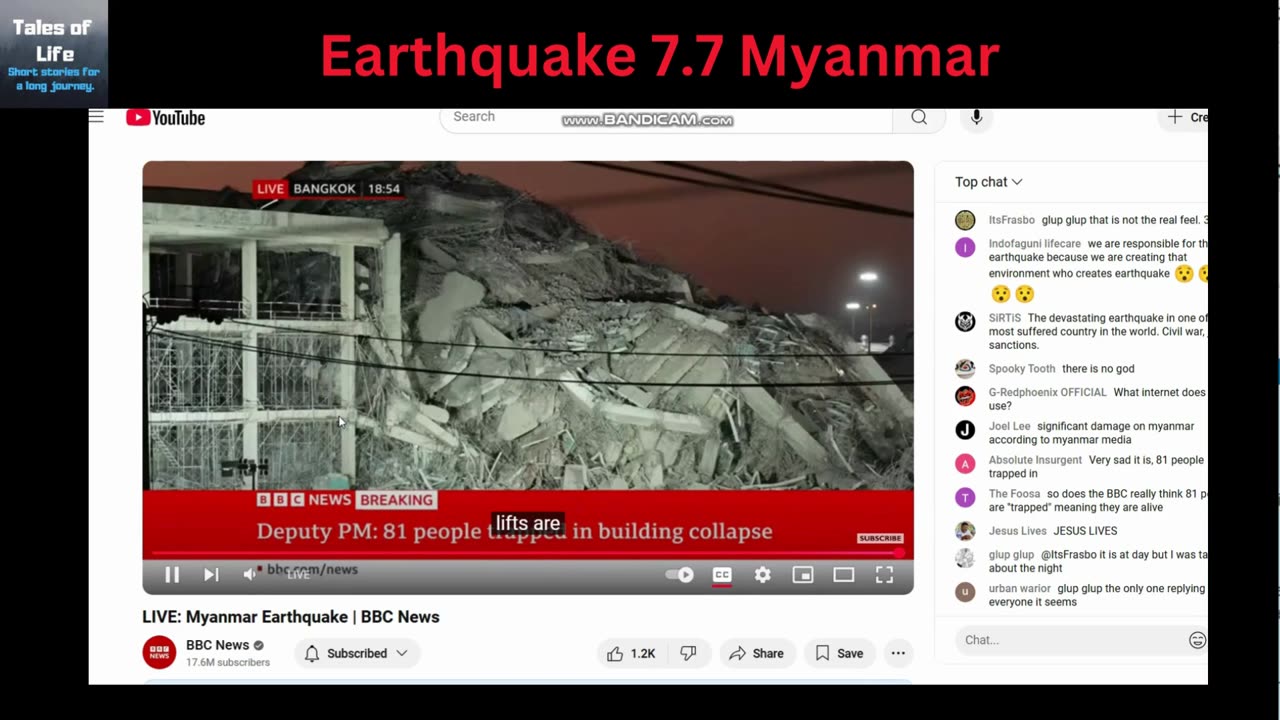Click the search magnifier button
This screenshot has width=1280, height=720.
(919, 117)
